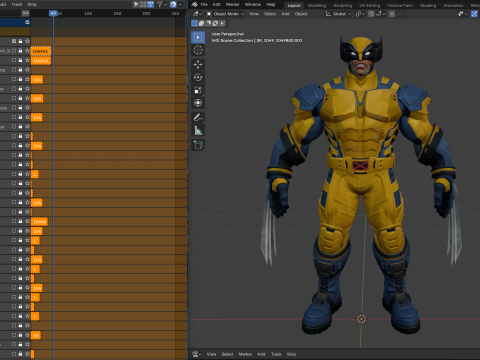Switch to the Animation workspace tab
The height and width of the screenshot is (360, 480).
[x=453, y=5]
